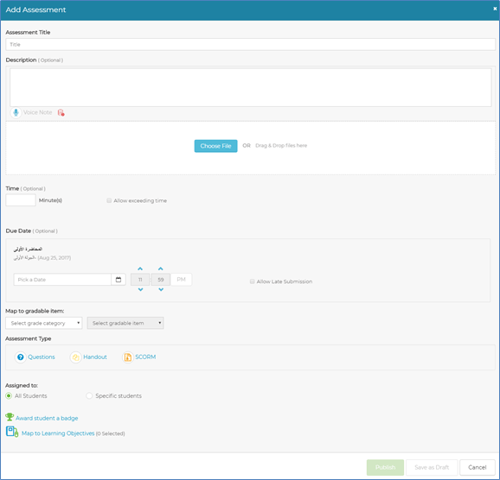Enable Allow Late Submission checkbox
The width and height of the screenshot is (500, 480).
click(252, 281)
